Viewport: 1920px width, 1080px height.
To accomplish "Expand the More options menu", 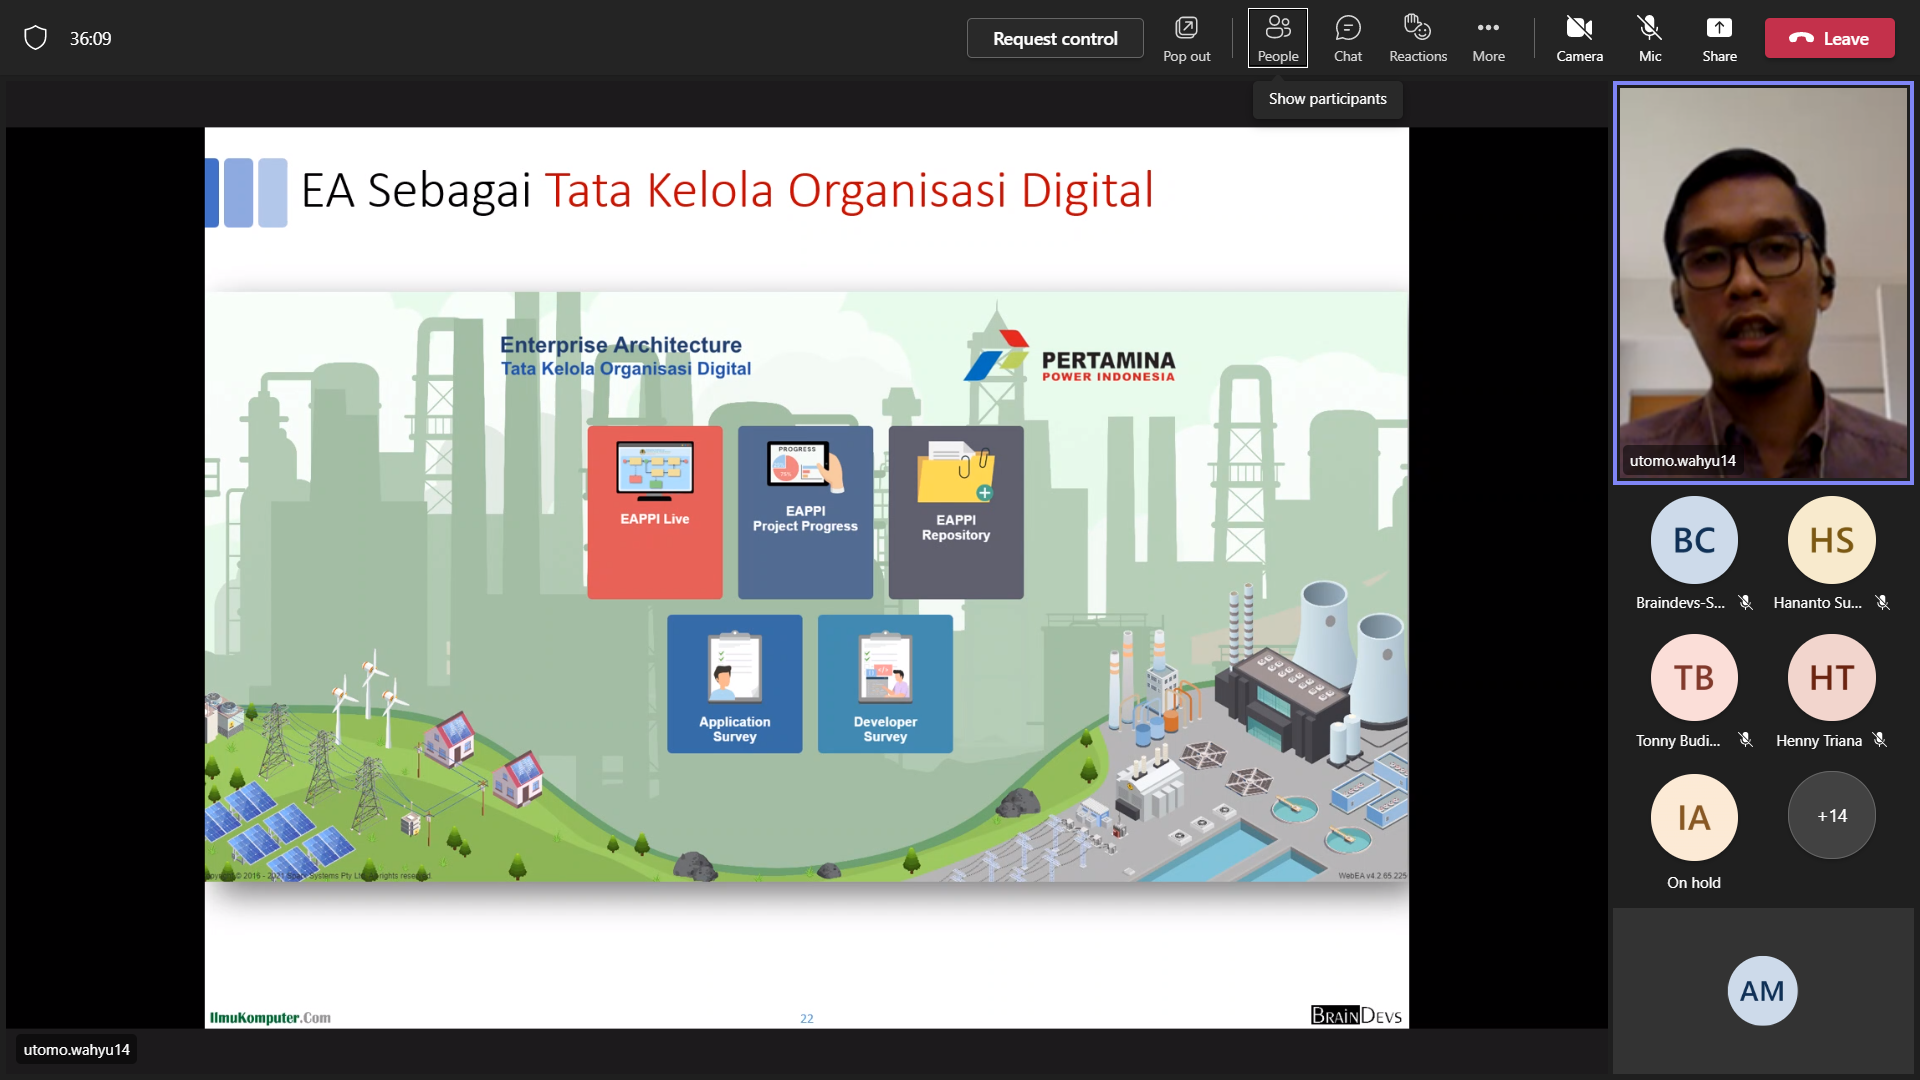I will click(x=1487, y=38).
